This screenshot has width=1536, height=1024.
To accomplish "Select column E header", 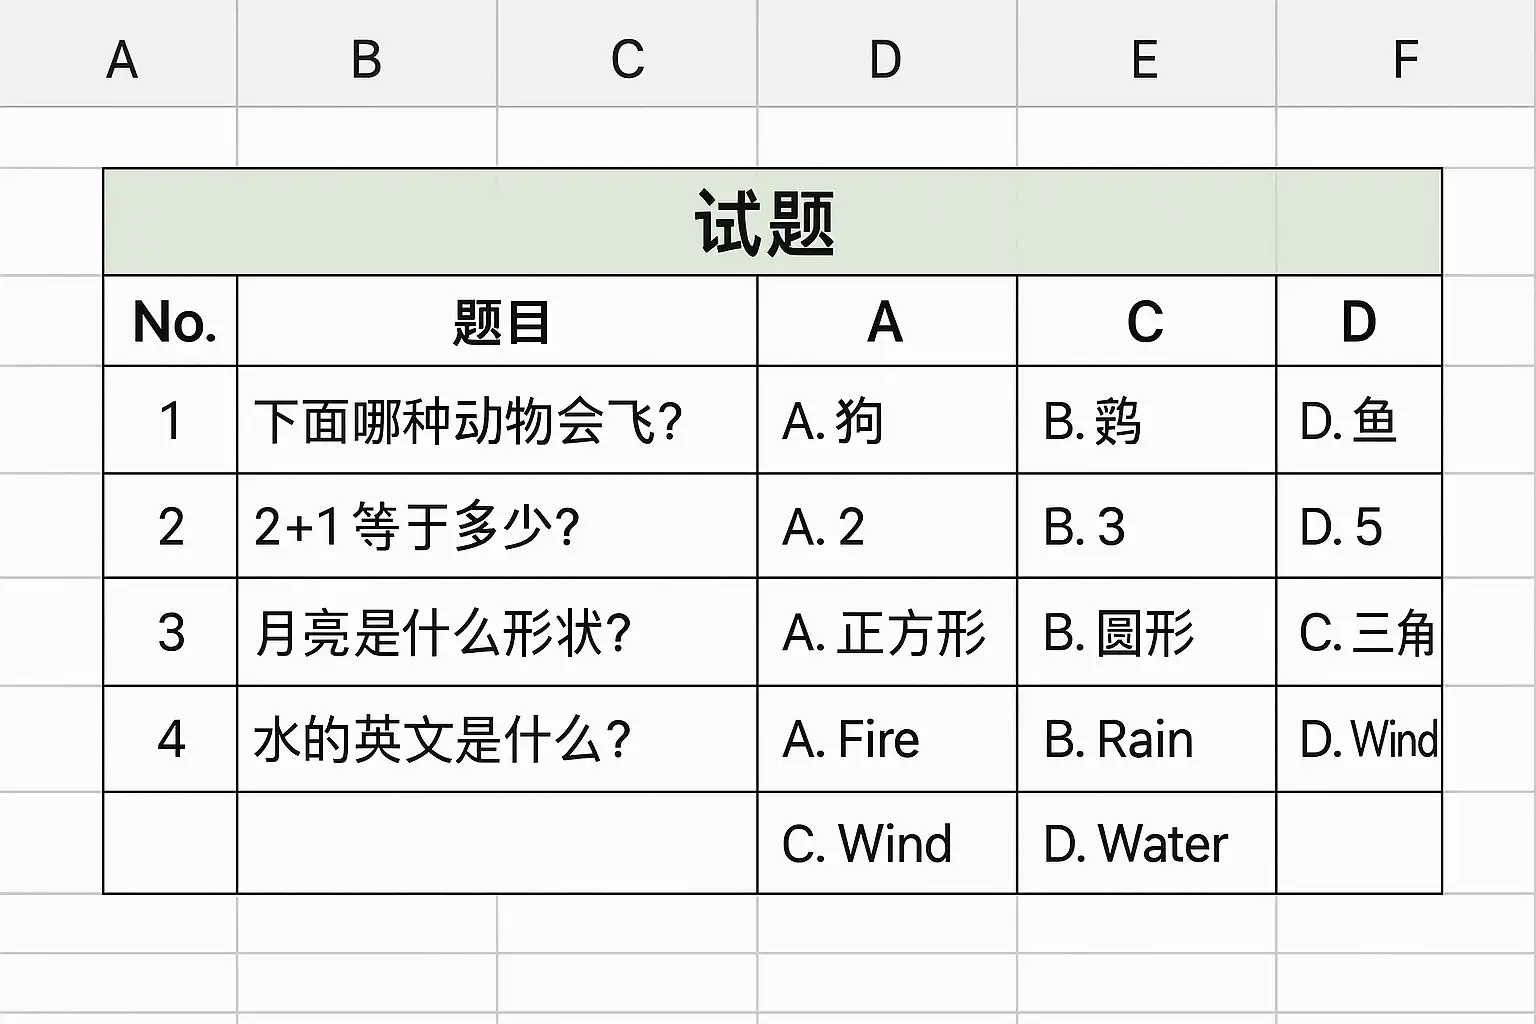I will coord(1146,53).
